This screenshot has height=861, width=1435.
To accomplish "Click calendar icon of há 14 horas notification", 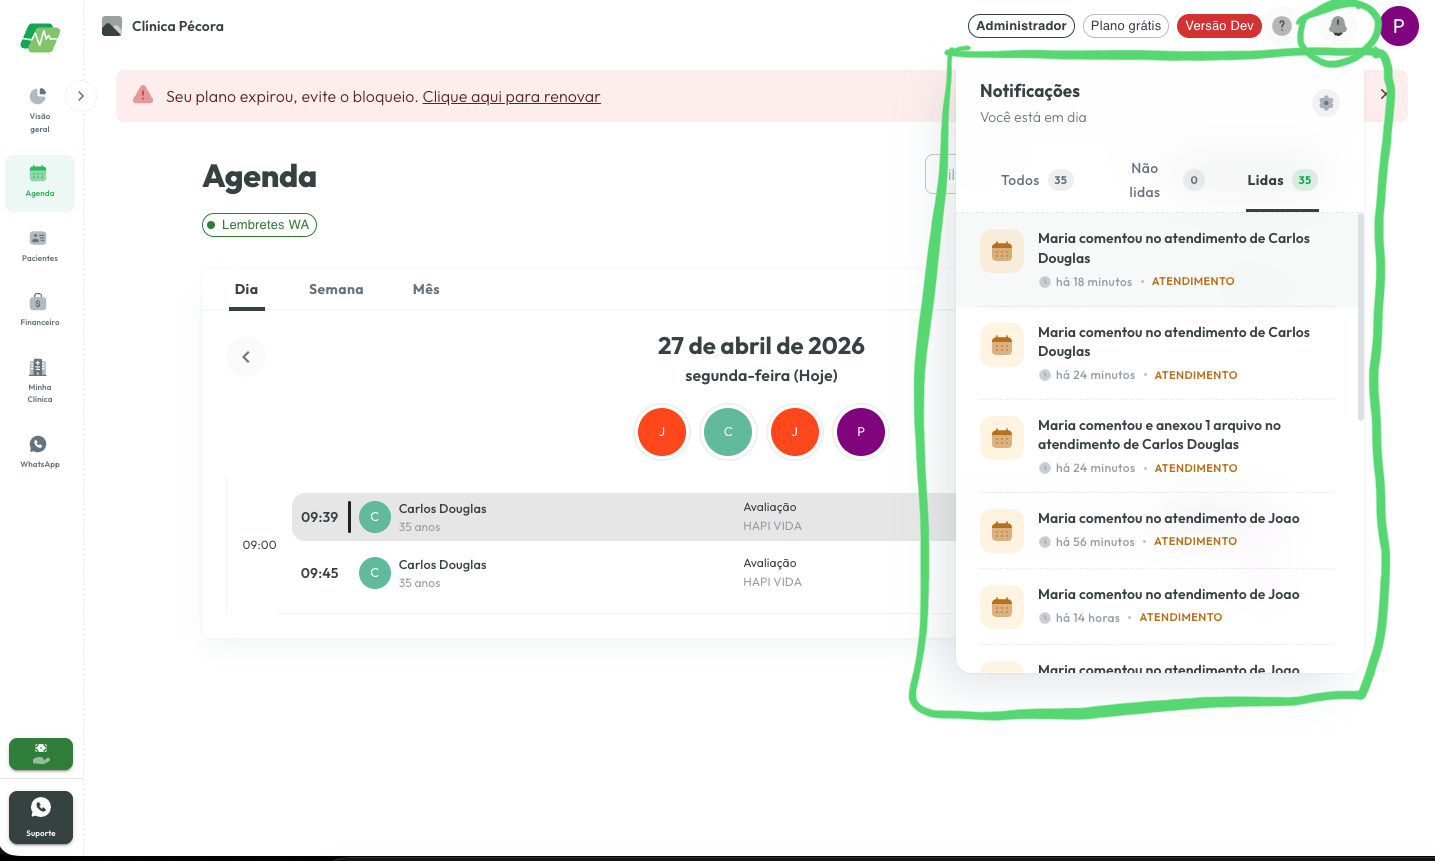I will click(1002, 607).
